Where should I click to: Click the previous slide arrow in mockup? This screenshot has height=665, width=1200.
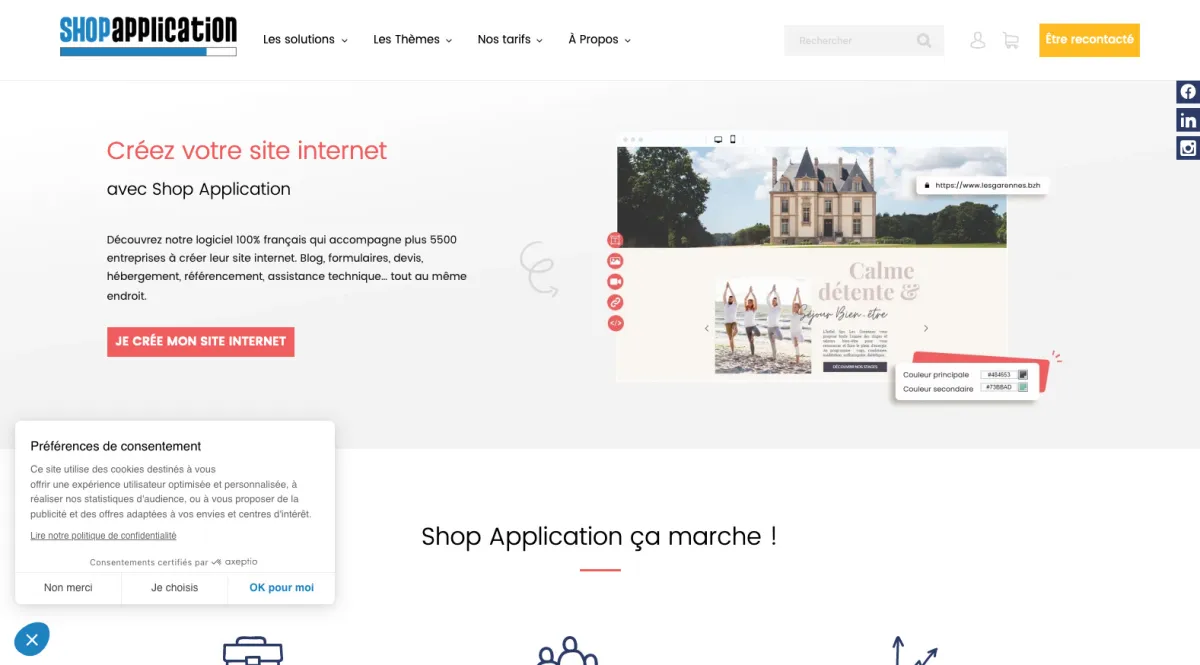click(707, 328)
